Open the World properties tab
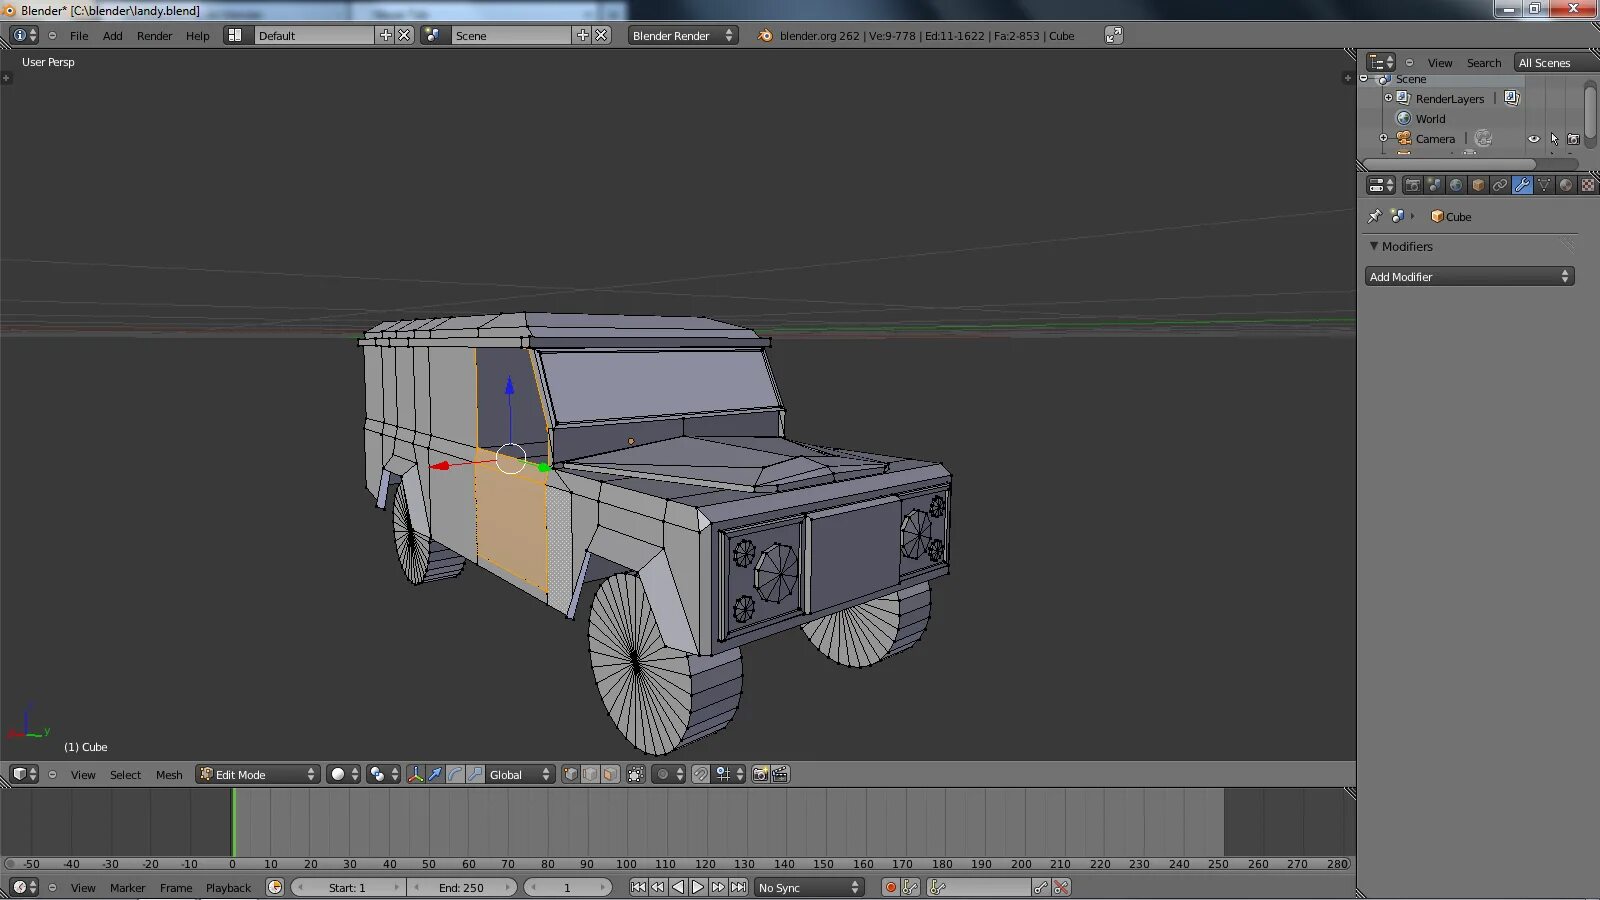 click(1456, 185)
